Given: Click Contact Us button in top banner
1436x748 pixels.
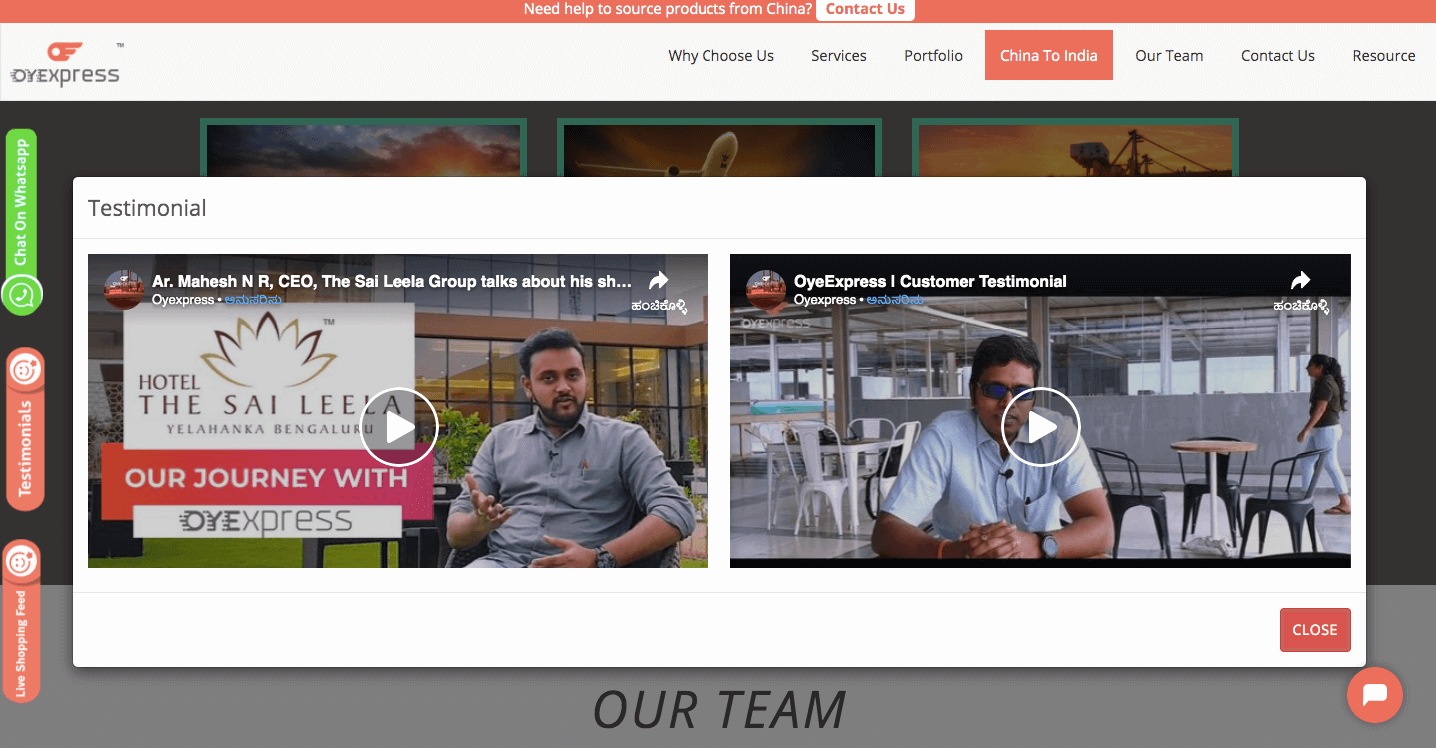Looking at the screenshot, I should (x=865, y=10).
